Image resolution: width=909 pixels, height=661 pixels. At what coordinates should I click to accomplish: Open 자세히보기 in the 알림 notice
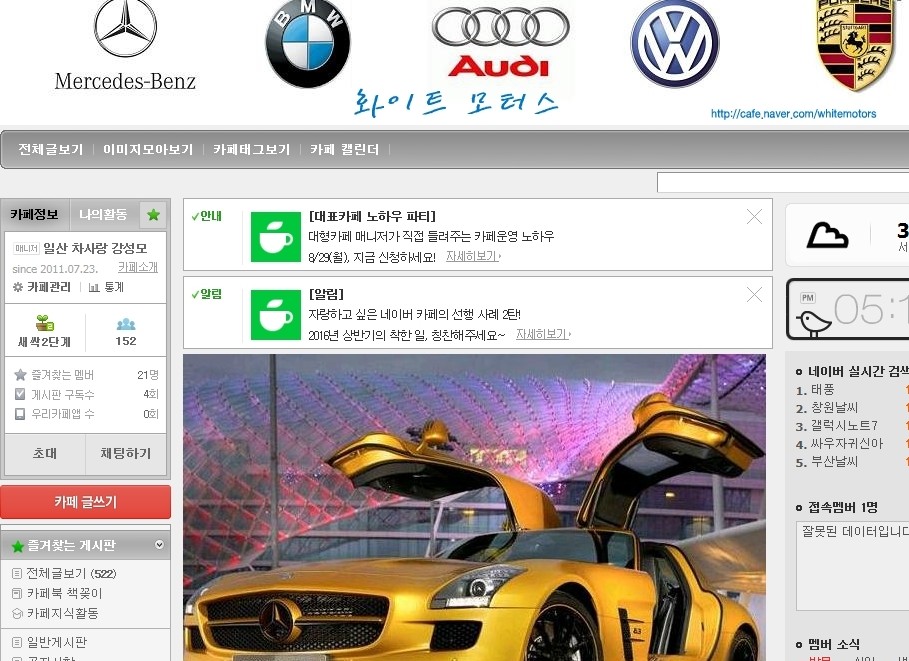click(543, 335)
